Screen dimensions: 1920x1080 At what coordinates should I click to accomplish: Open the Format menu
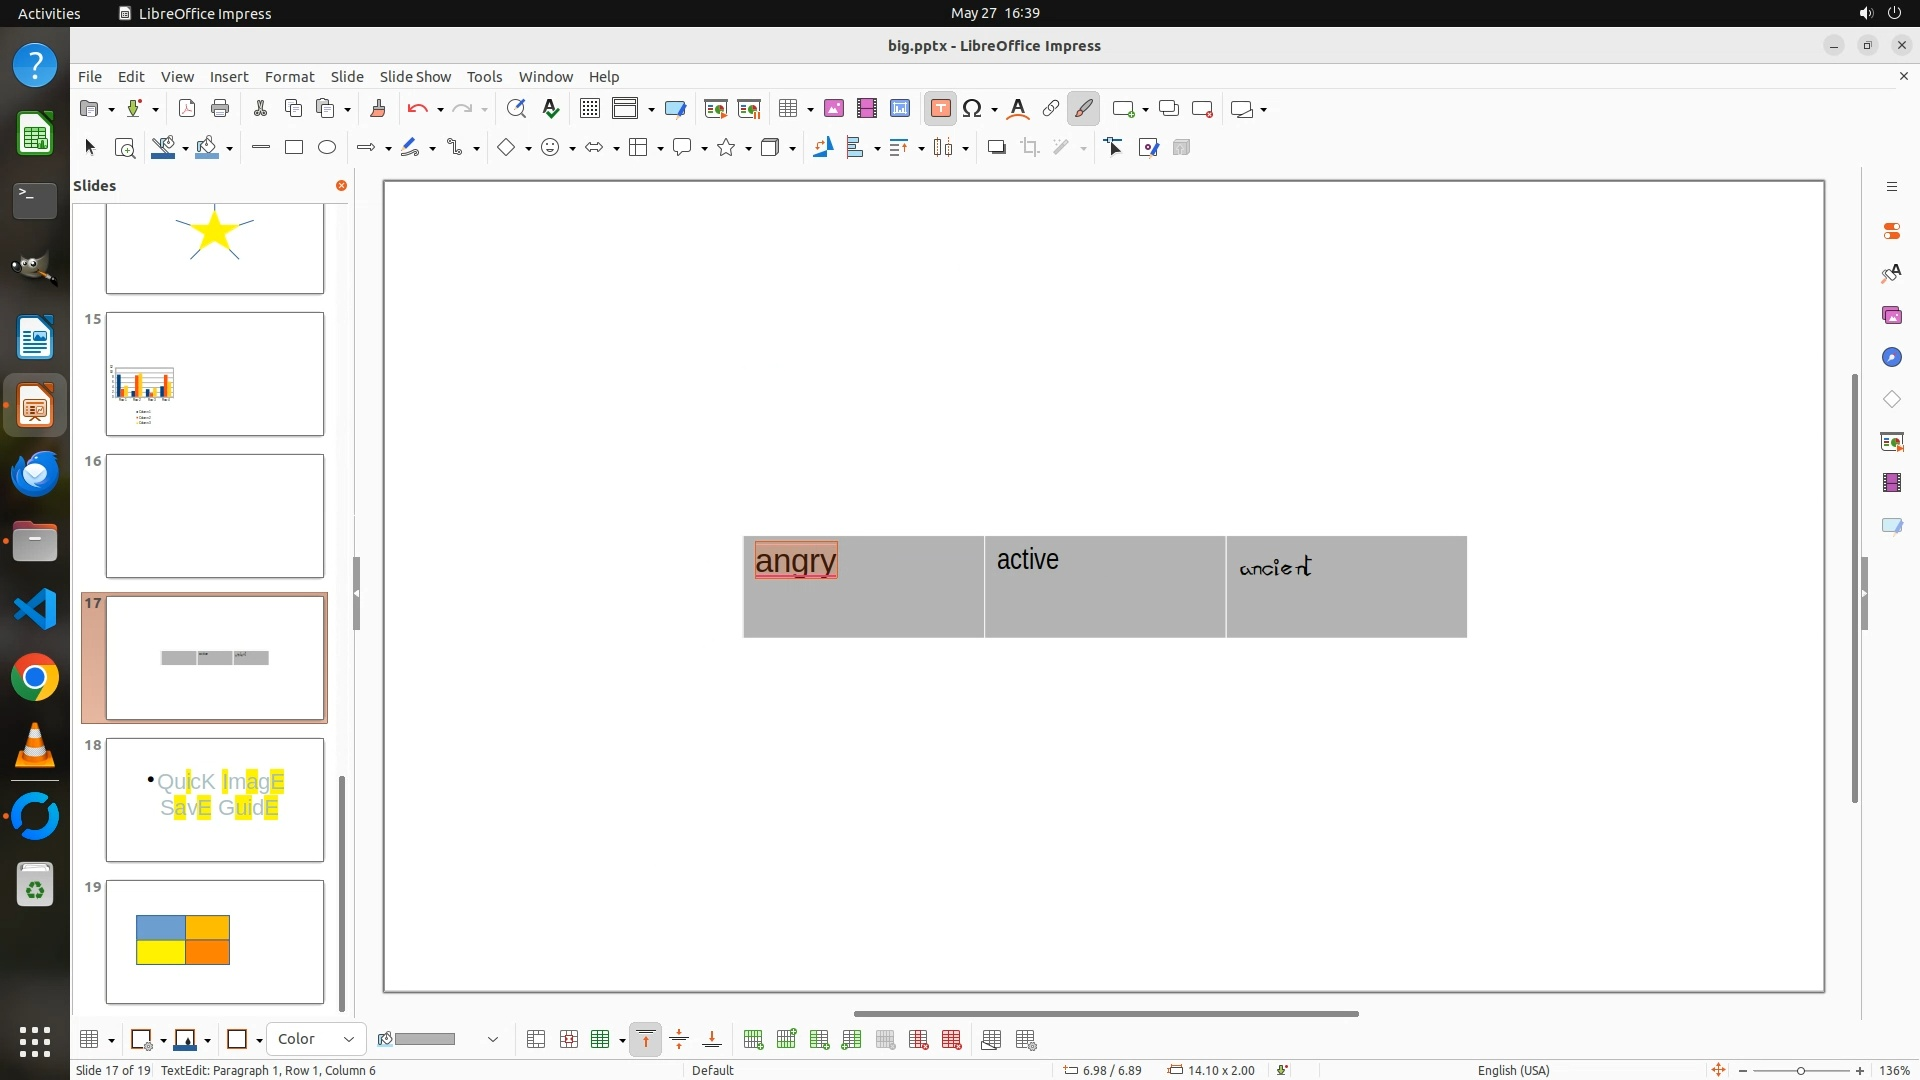(x=289, y=77)
